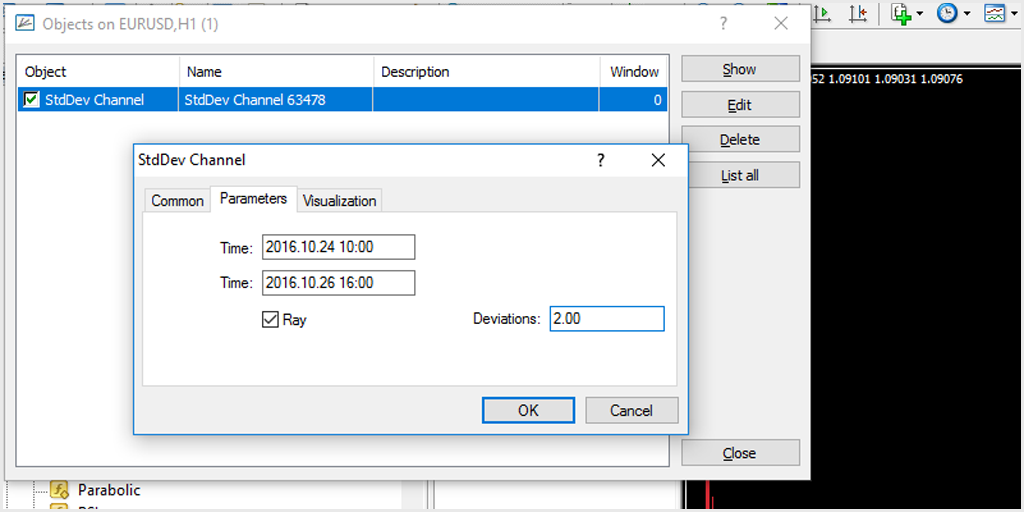Click the Objects window help question mark
Screen dimensions: 1024x512
[x=723, y=24]
